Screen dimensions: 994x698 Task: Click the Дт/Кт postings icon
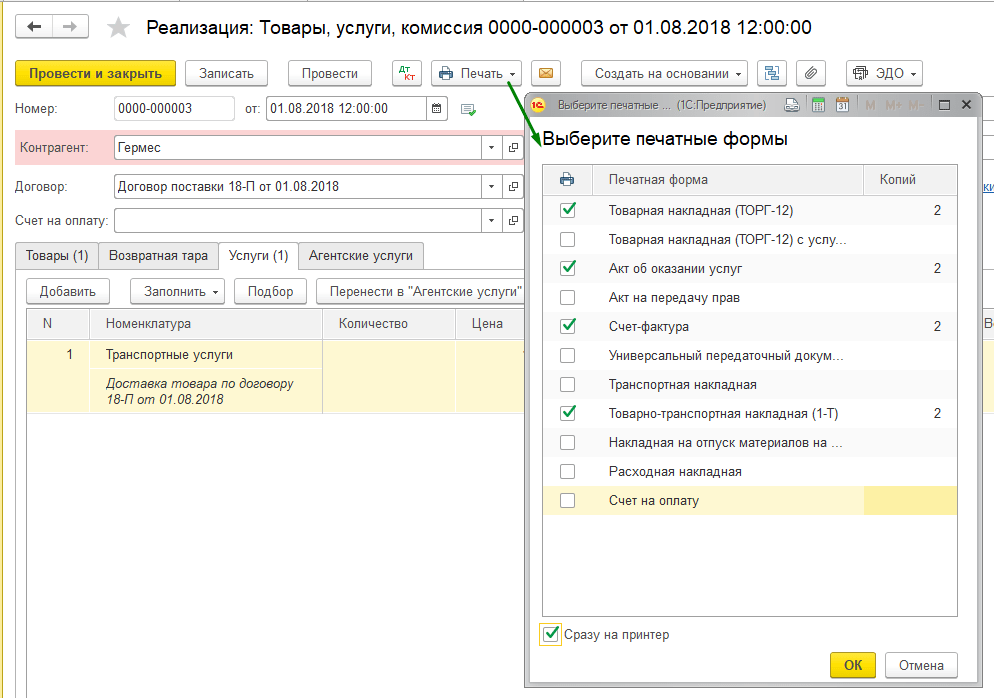tap(406, 73)
